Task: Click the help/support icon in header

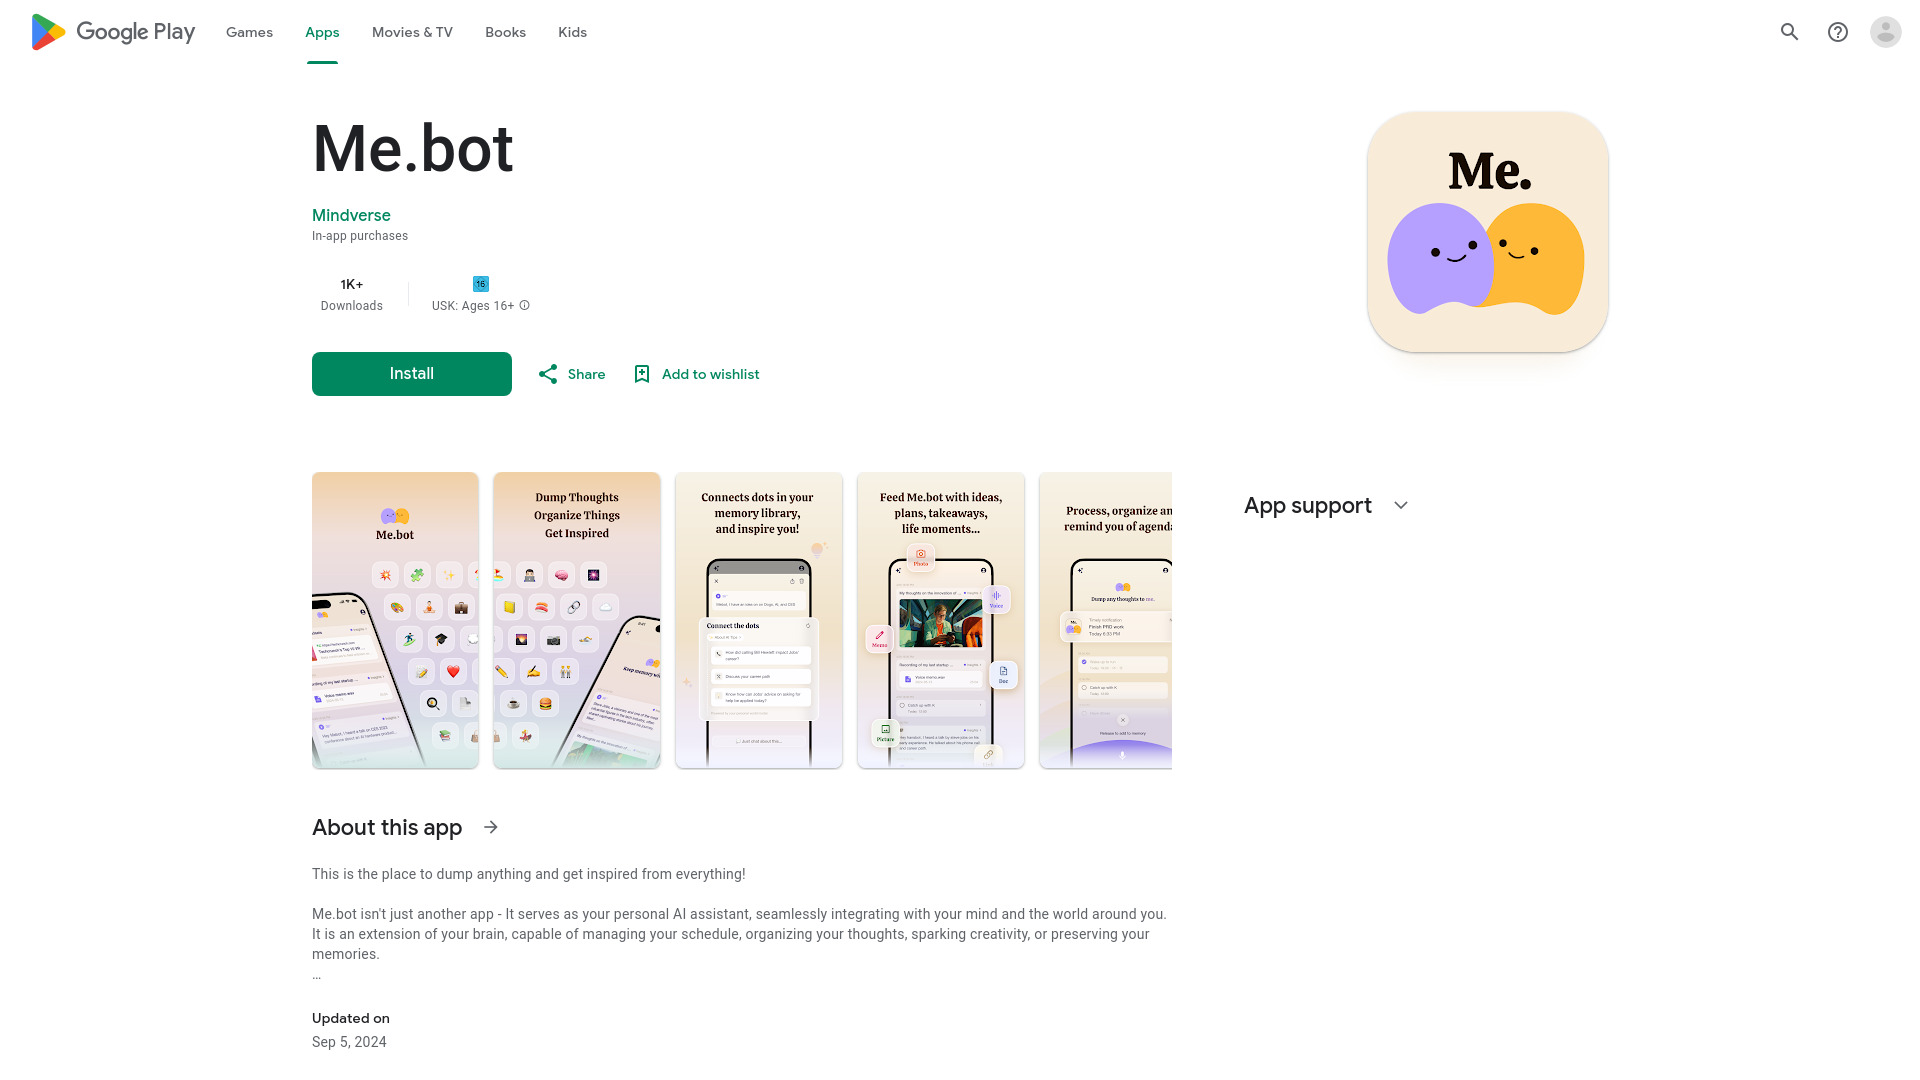Action: 1837,32
